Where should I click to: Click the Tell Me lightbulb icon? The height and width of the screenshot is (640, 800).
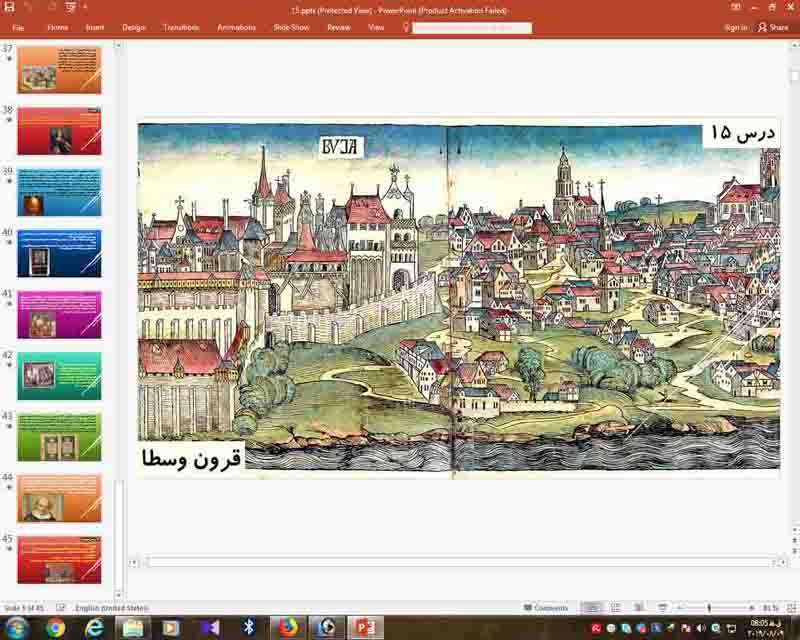(x=406, y=27)
